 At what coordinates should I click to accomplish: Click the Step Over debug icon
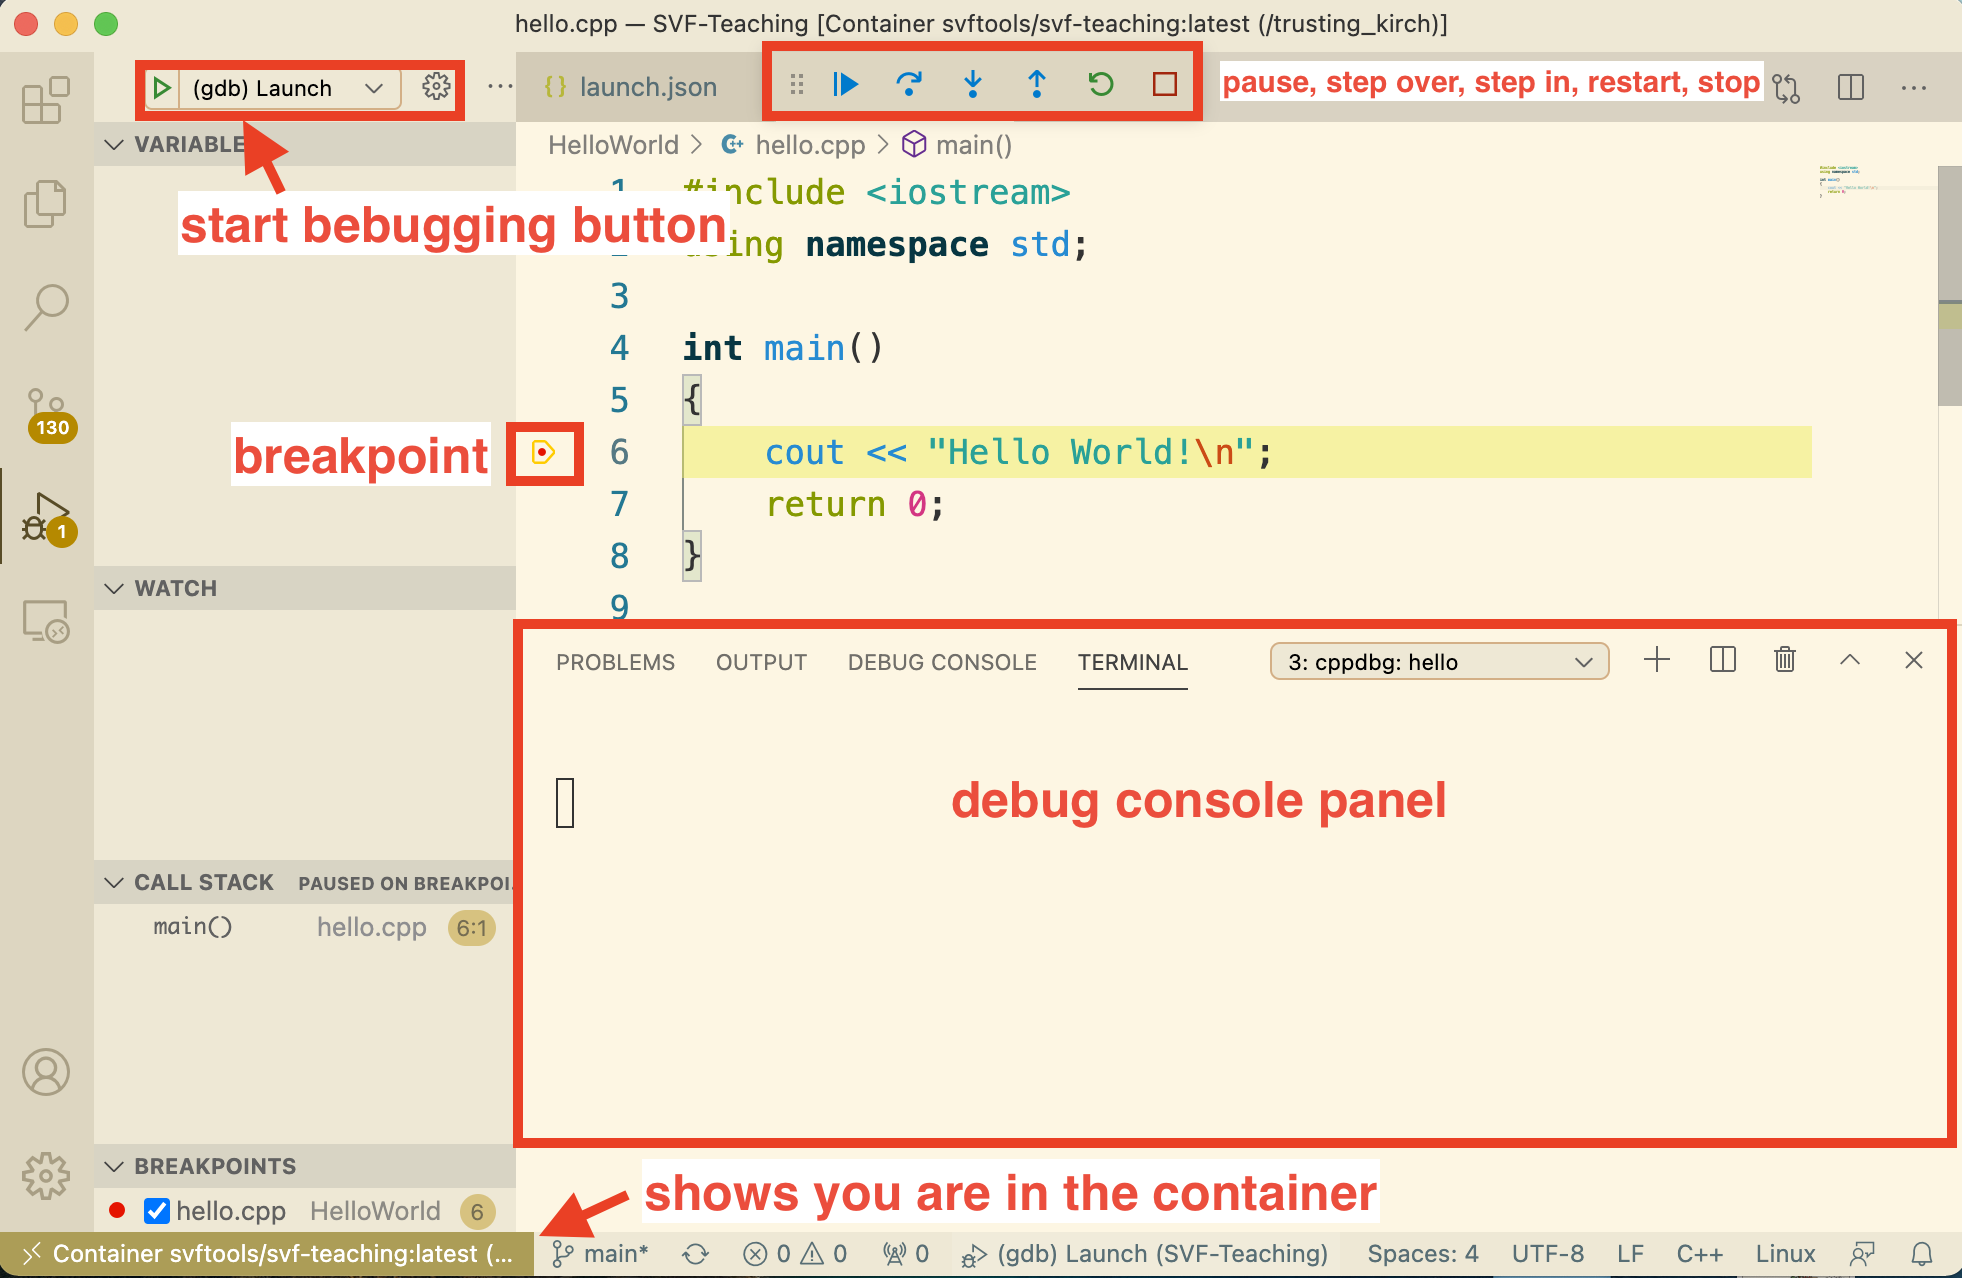click(x=908, y=84)
